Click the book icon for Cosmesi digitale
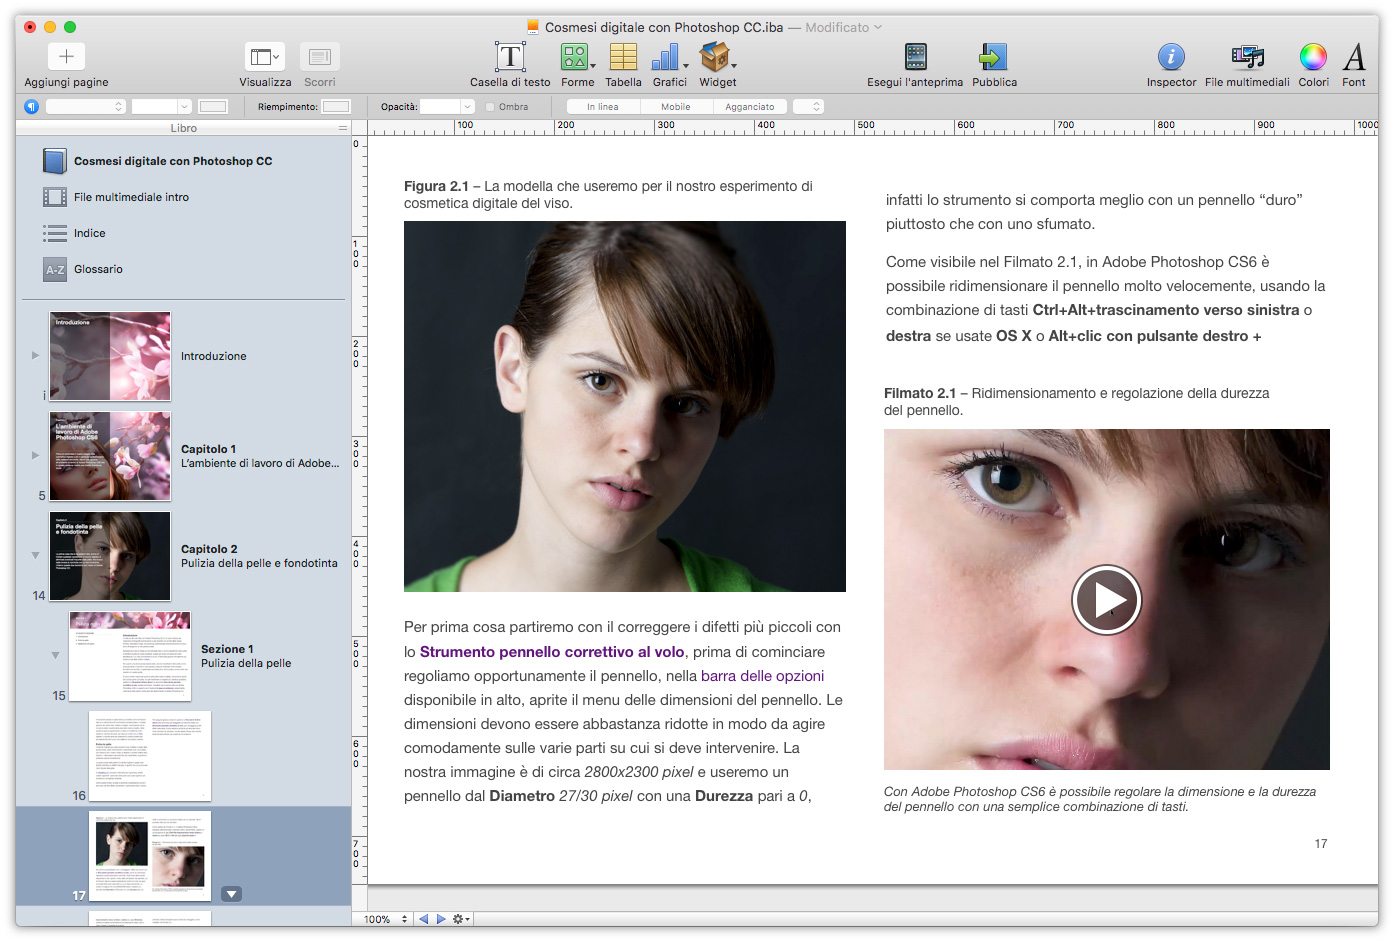 55,161
